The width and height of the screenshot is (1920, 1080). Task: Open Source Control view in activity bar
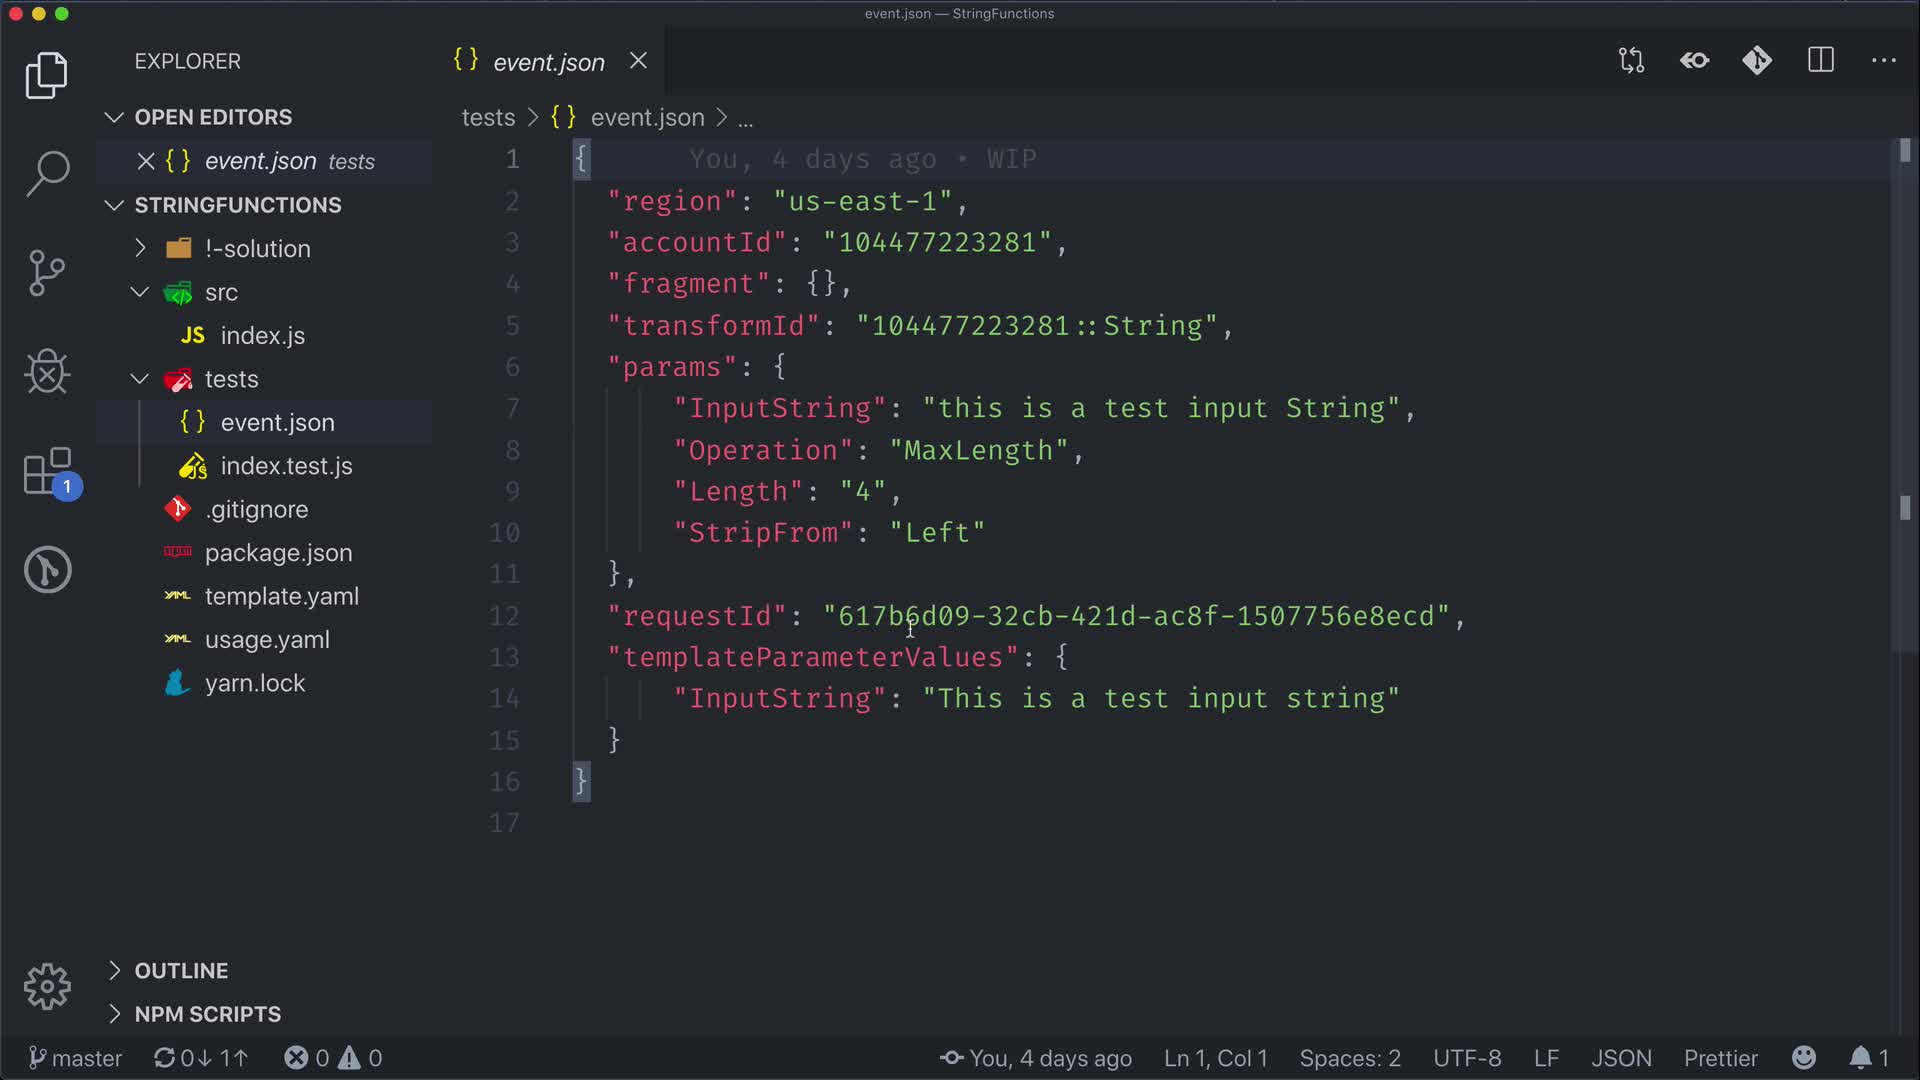click(47, 272)
